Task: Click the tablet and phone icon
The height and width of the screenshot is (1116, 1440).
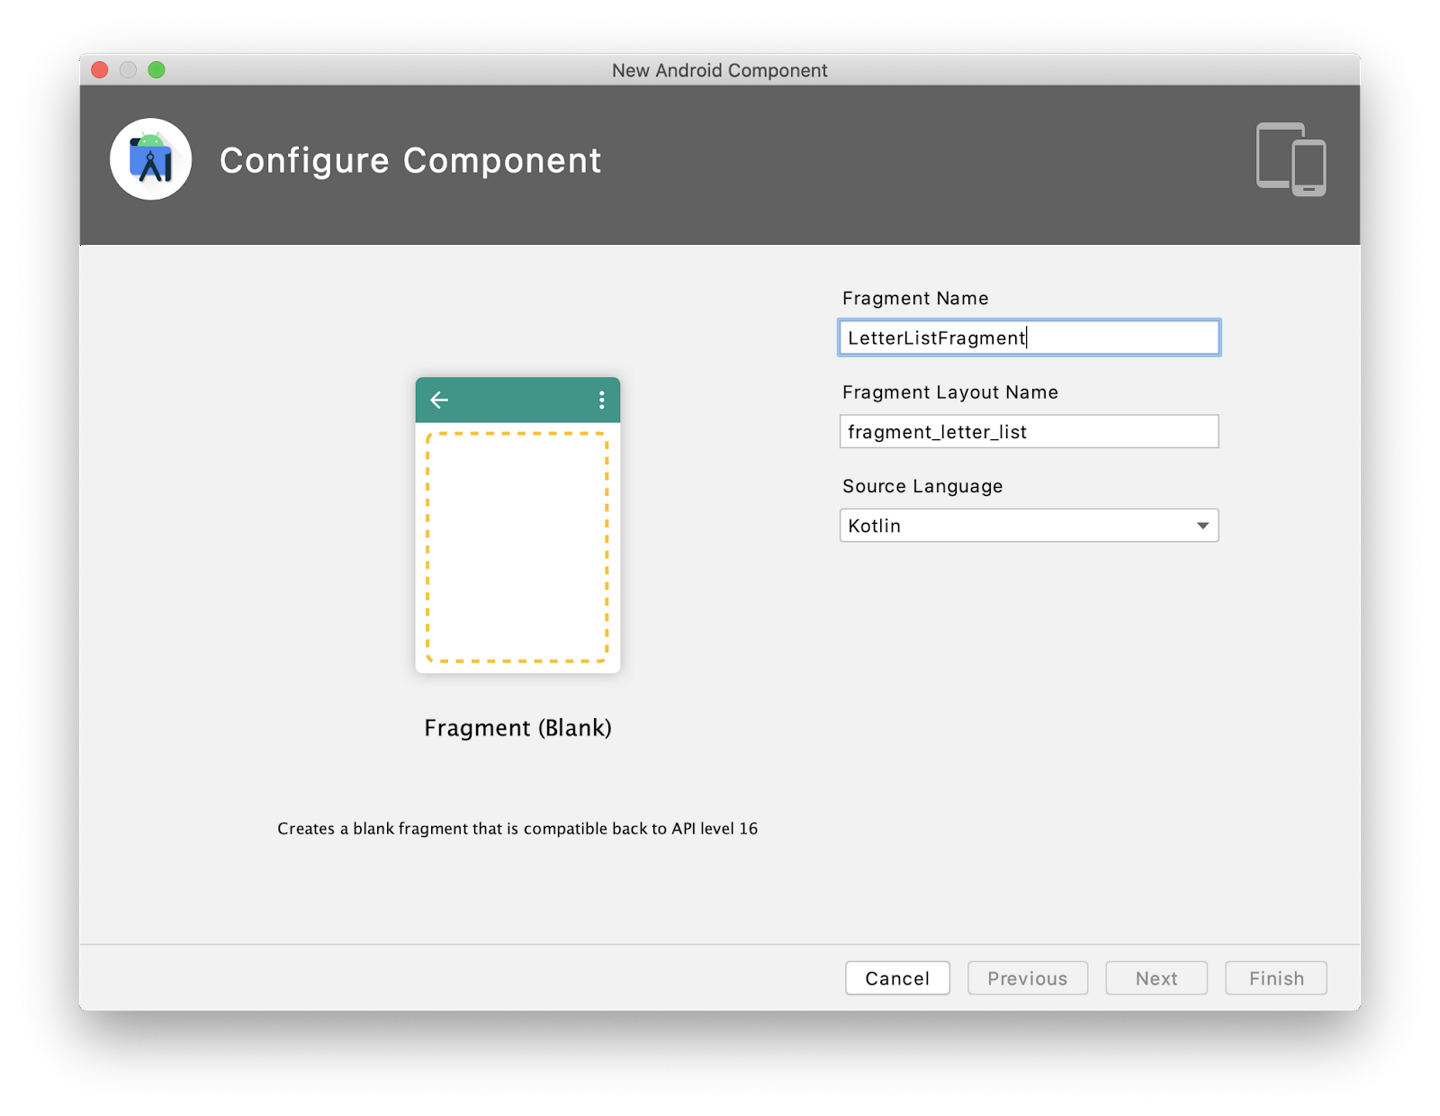Action: [x=1290, y=159]
